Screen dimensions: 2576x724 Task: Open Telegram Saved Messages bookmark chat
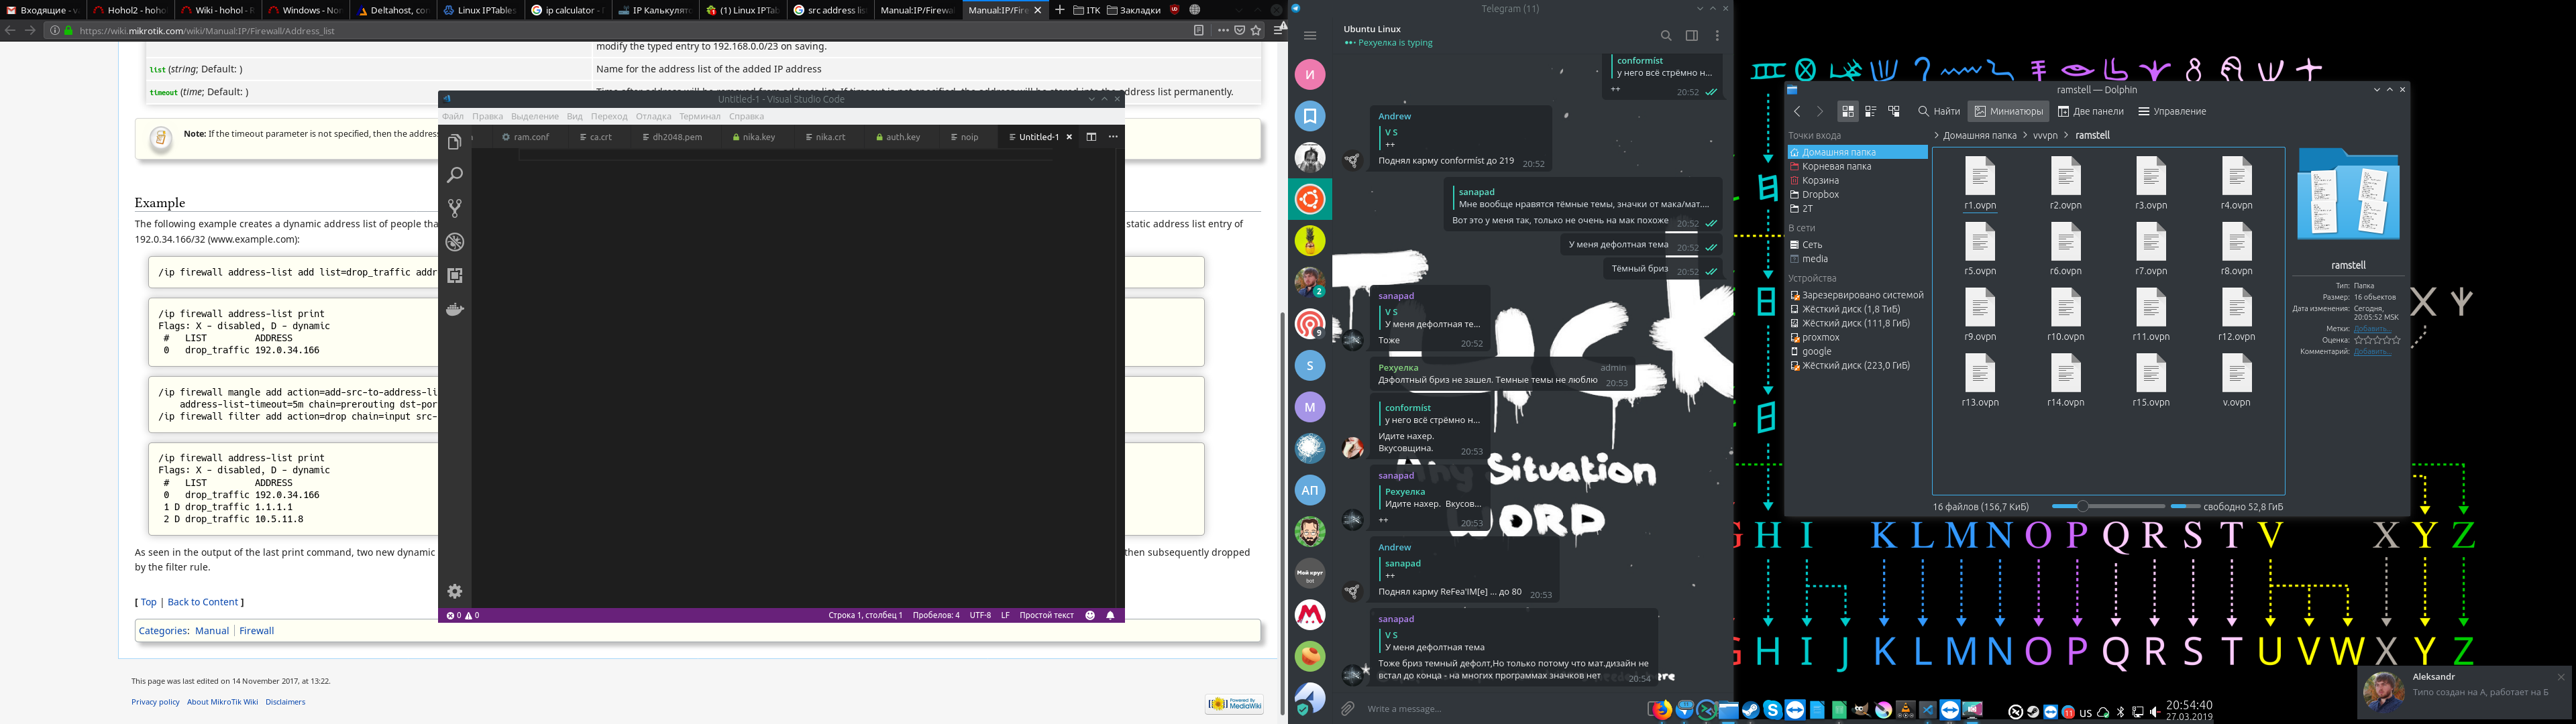(x=1310, y=116)
